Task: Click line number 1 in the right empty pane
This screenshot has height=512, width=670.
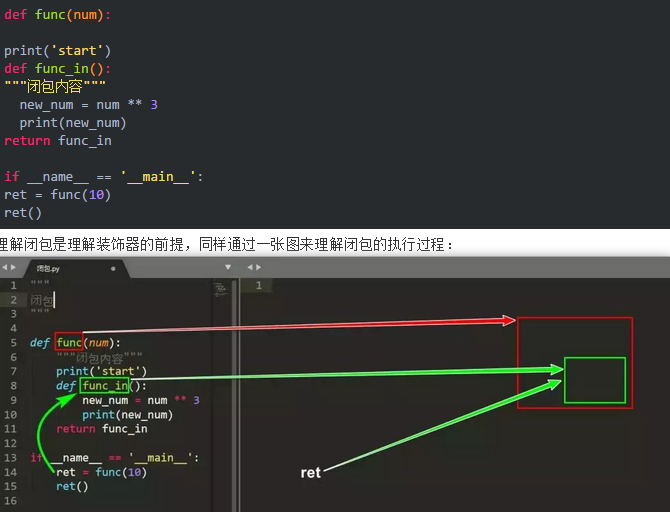Action: [x=259, y=285]
